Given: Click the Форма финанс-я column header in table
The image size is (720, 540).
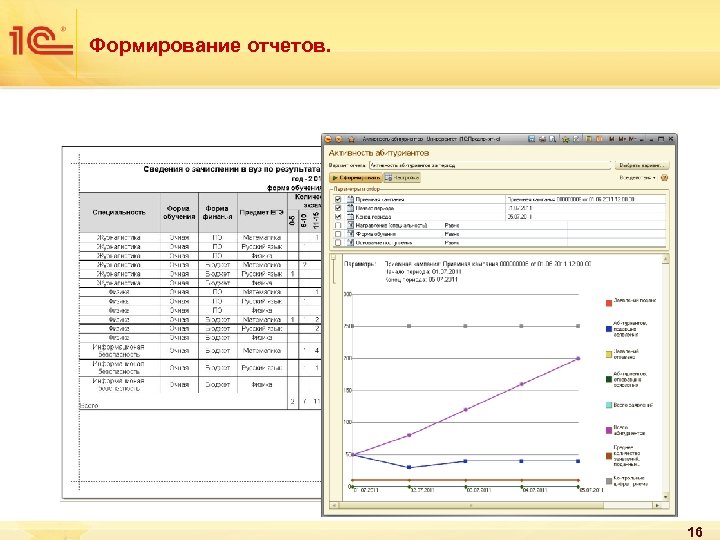Looking at the screenshot, I should coord(218,213).
